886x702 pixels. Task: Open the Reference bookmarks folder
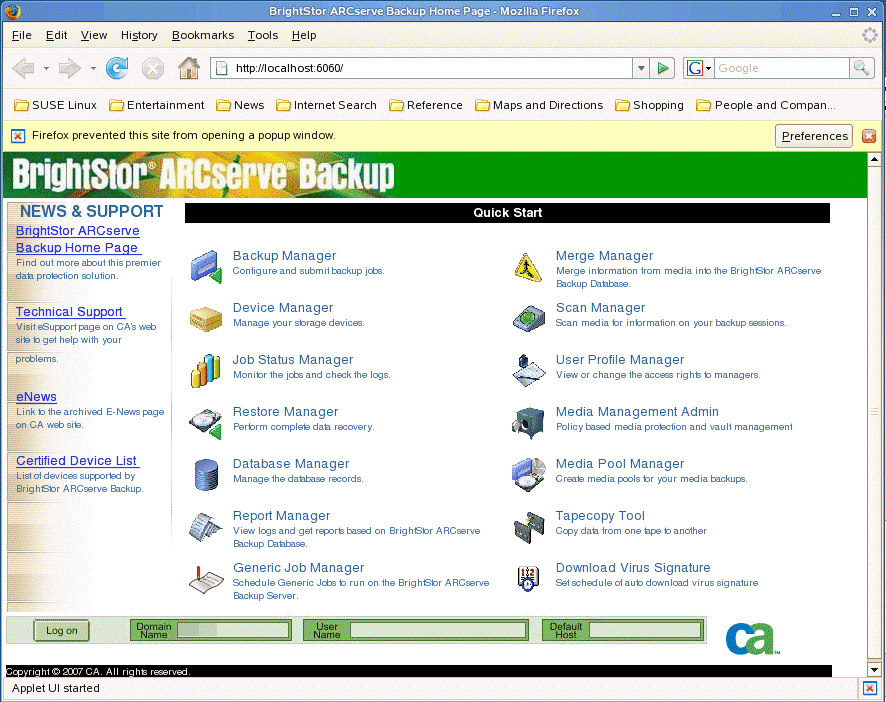(x=426, y=105)
